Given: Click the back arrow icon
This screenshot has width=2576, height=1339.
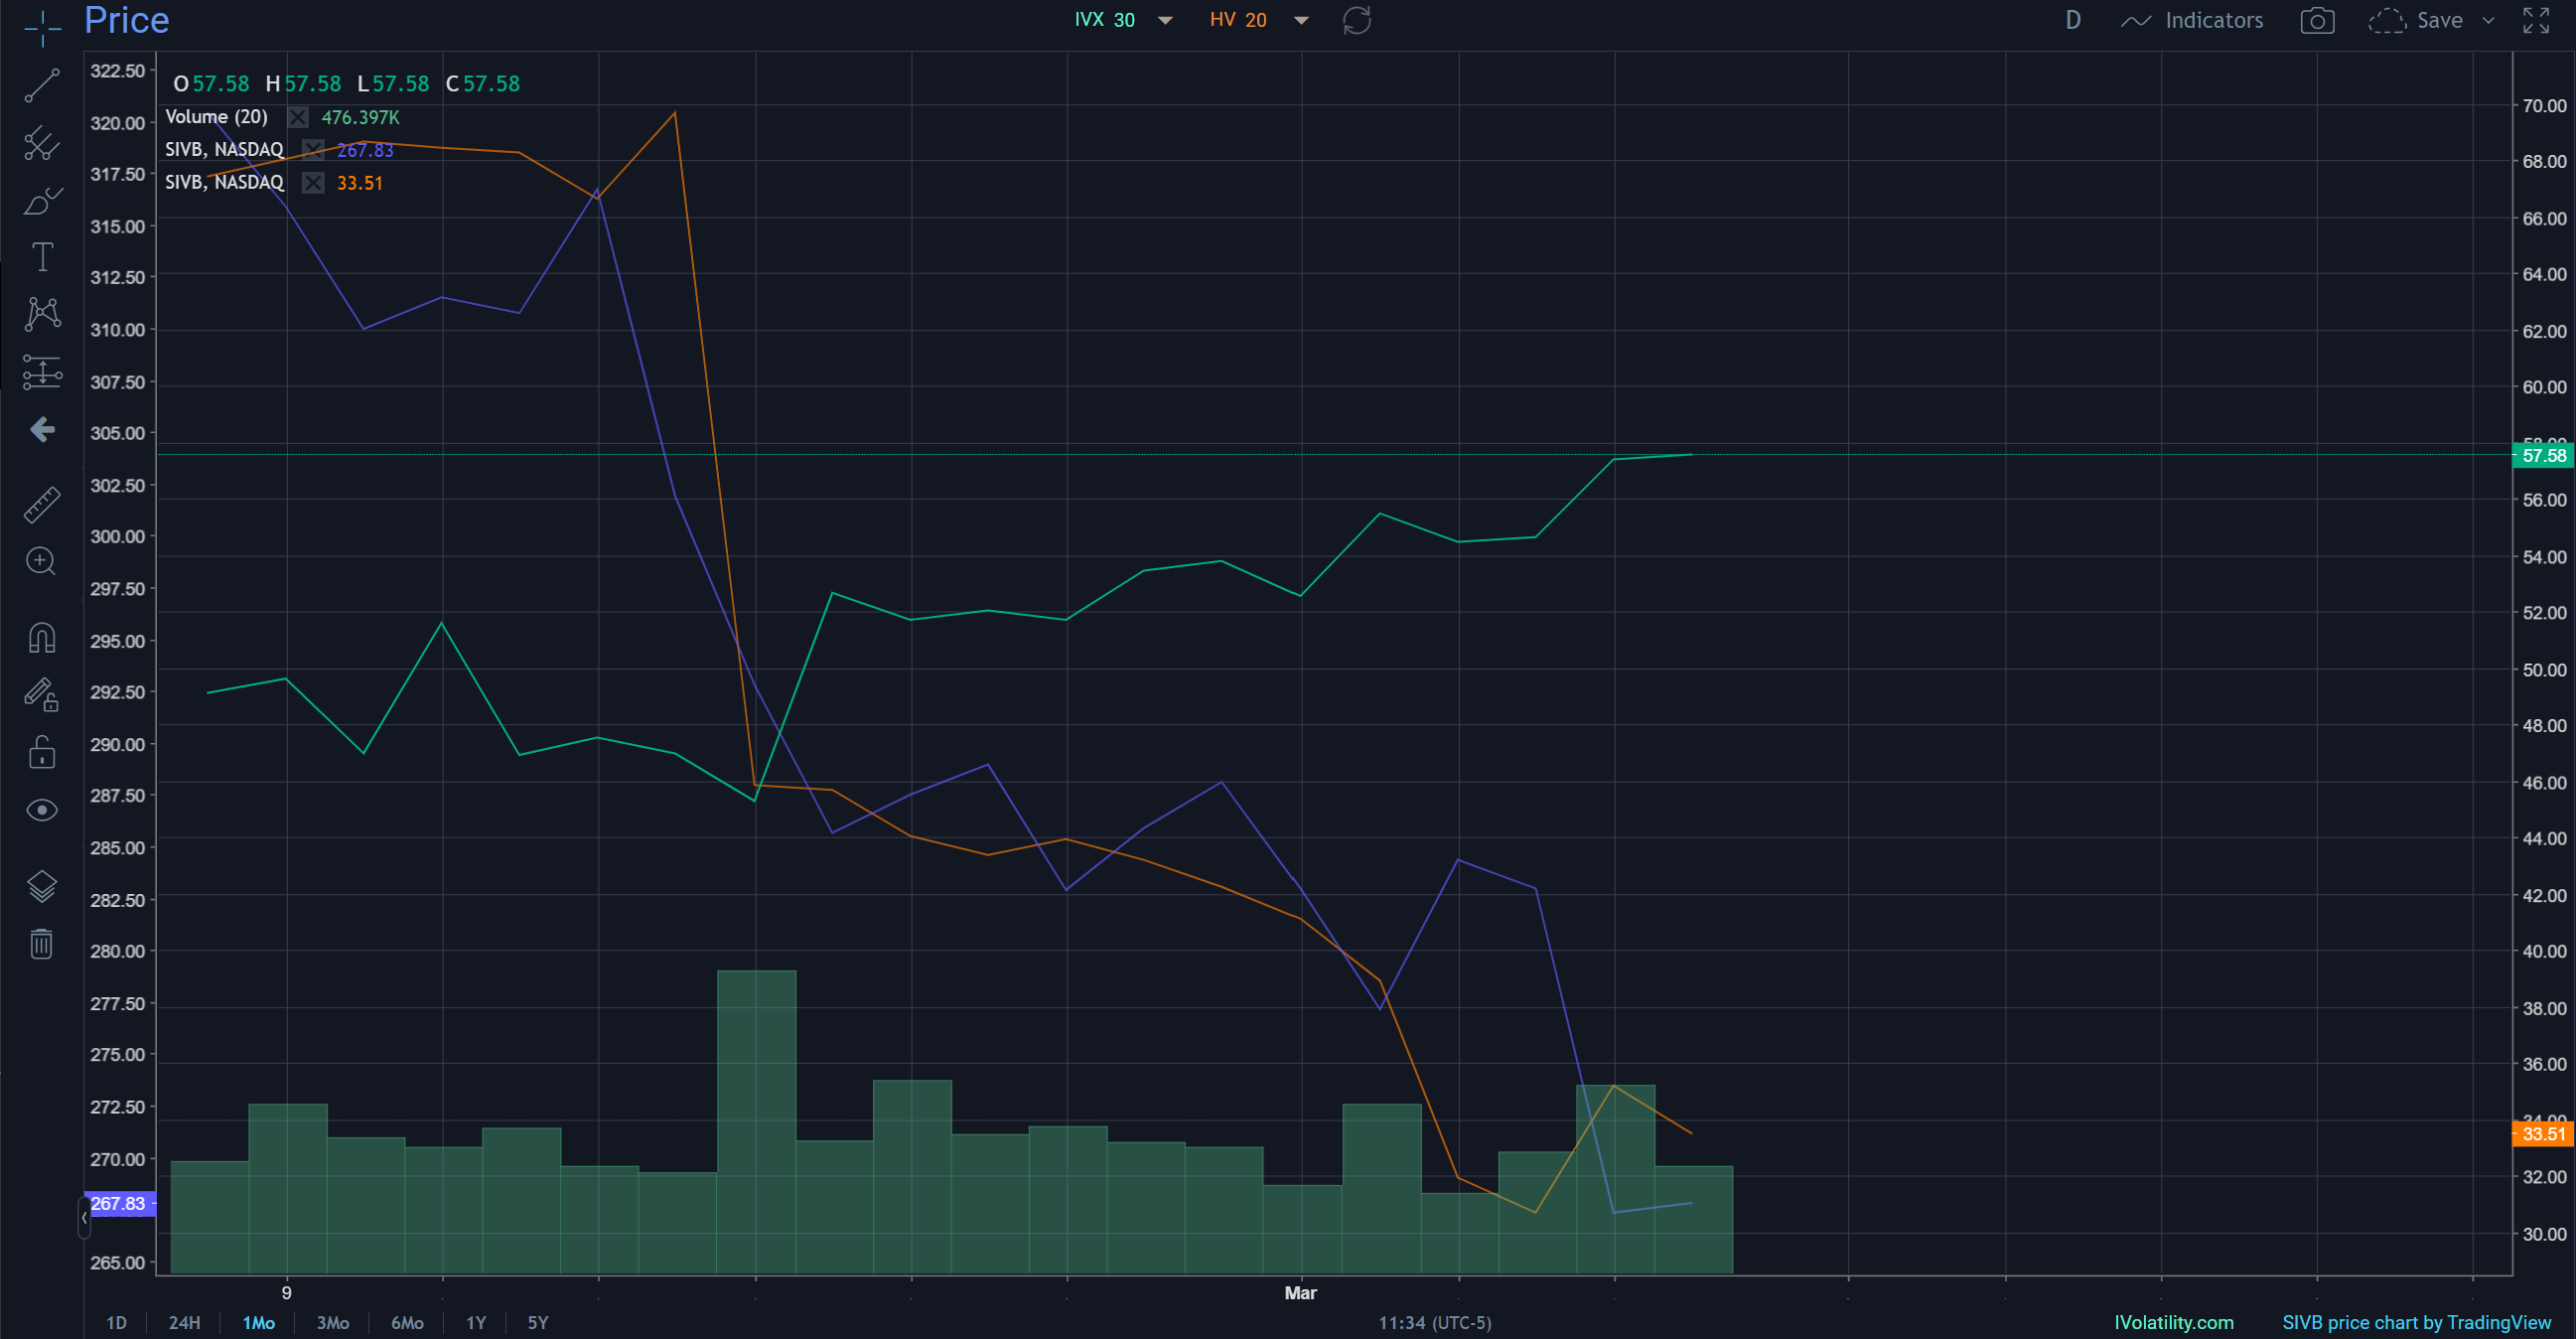Looking at the screenshot, I should click(x=42, y=430).
